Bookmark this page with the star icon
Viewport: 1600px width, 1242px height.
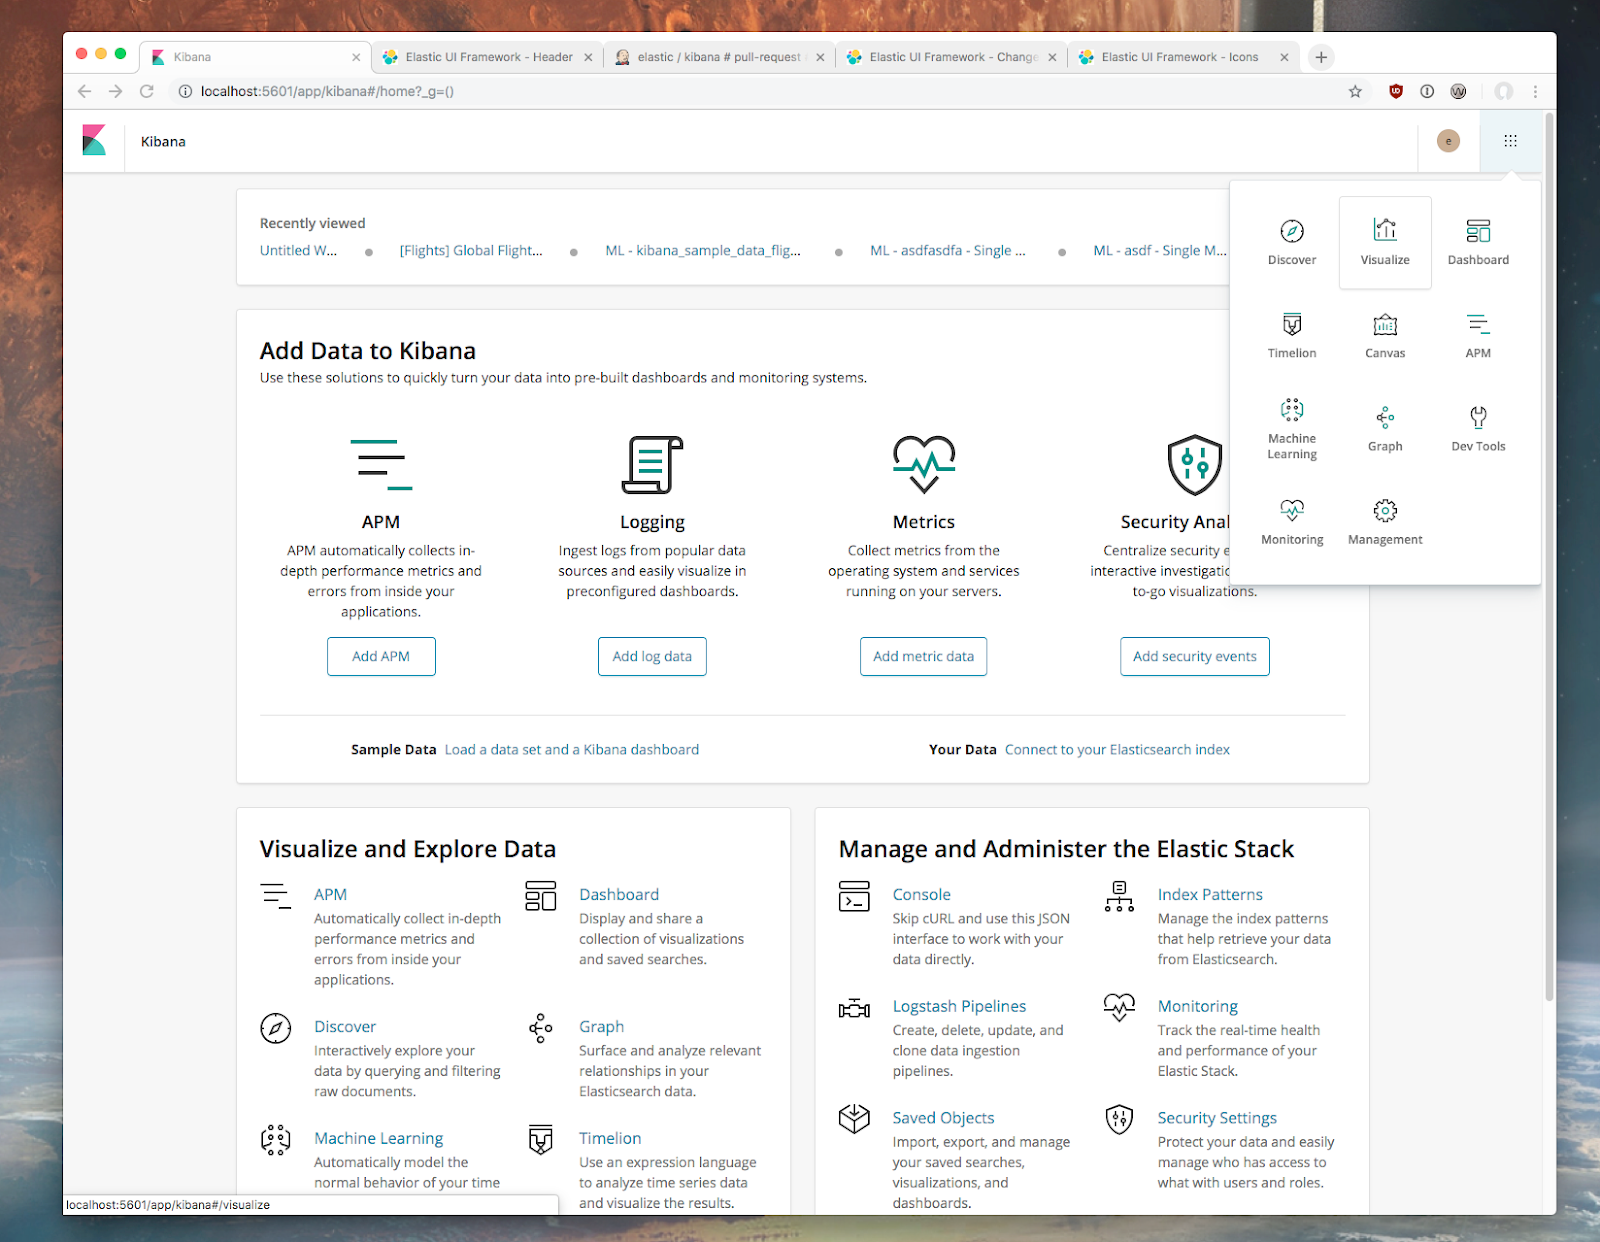tap(1355, 91)
